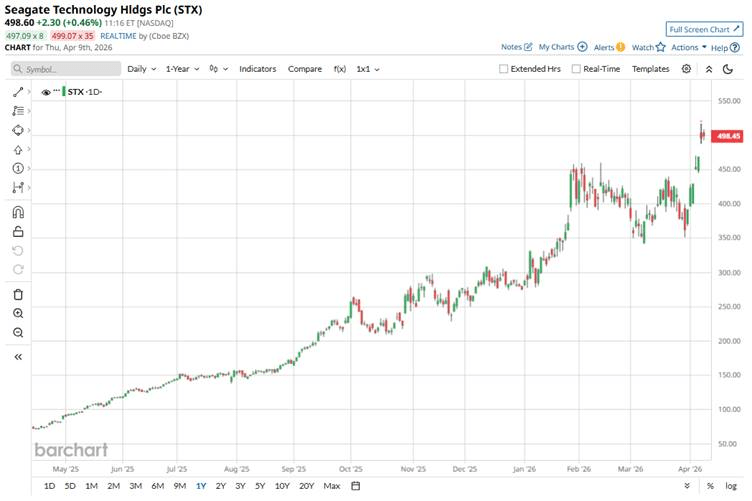Open the Compare menu
The width and height of the screenshot is (752, 501).
305,69
